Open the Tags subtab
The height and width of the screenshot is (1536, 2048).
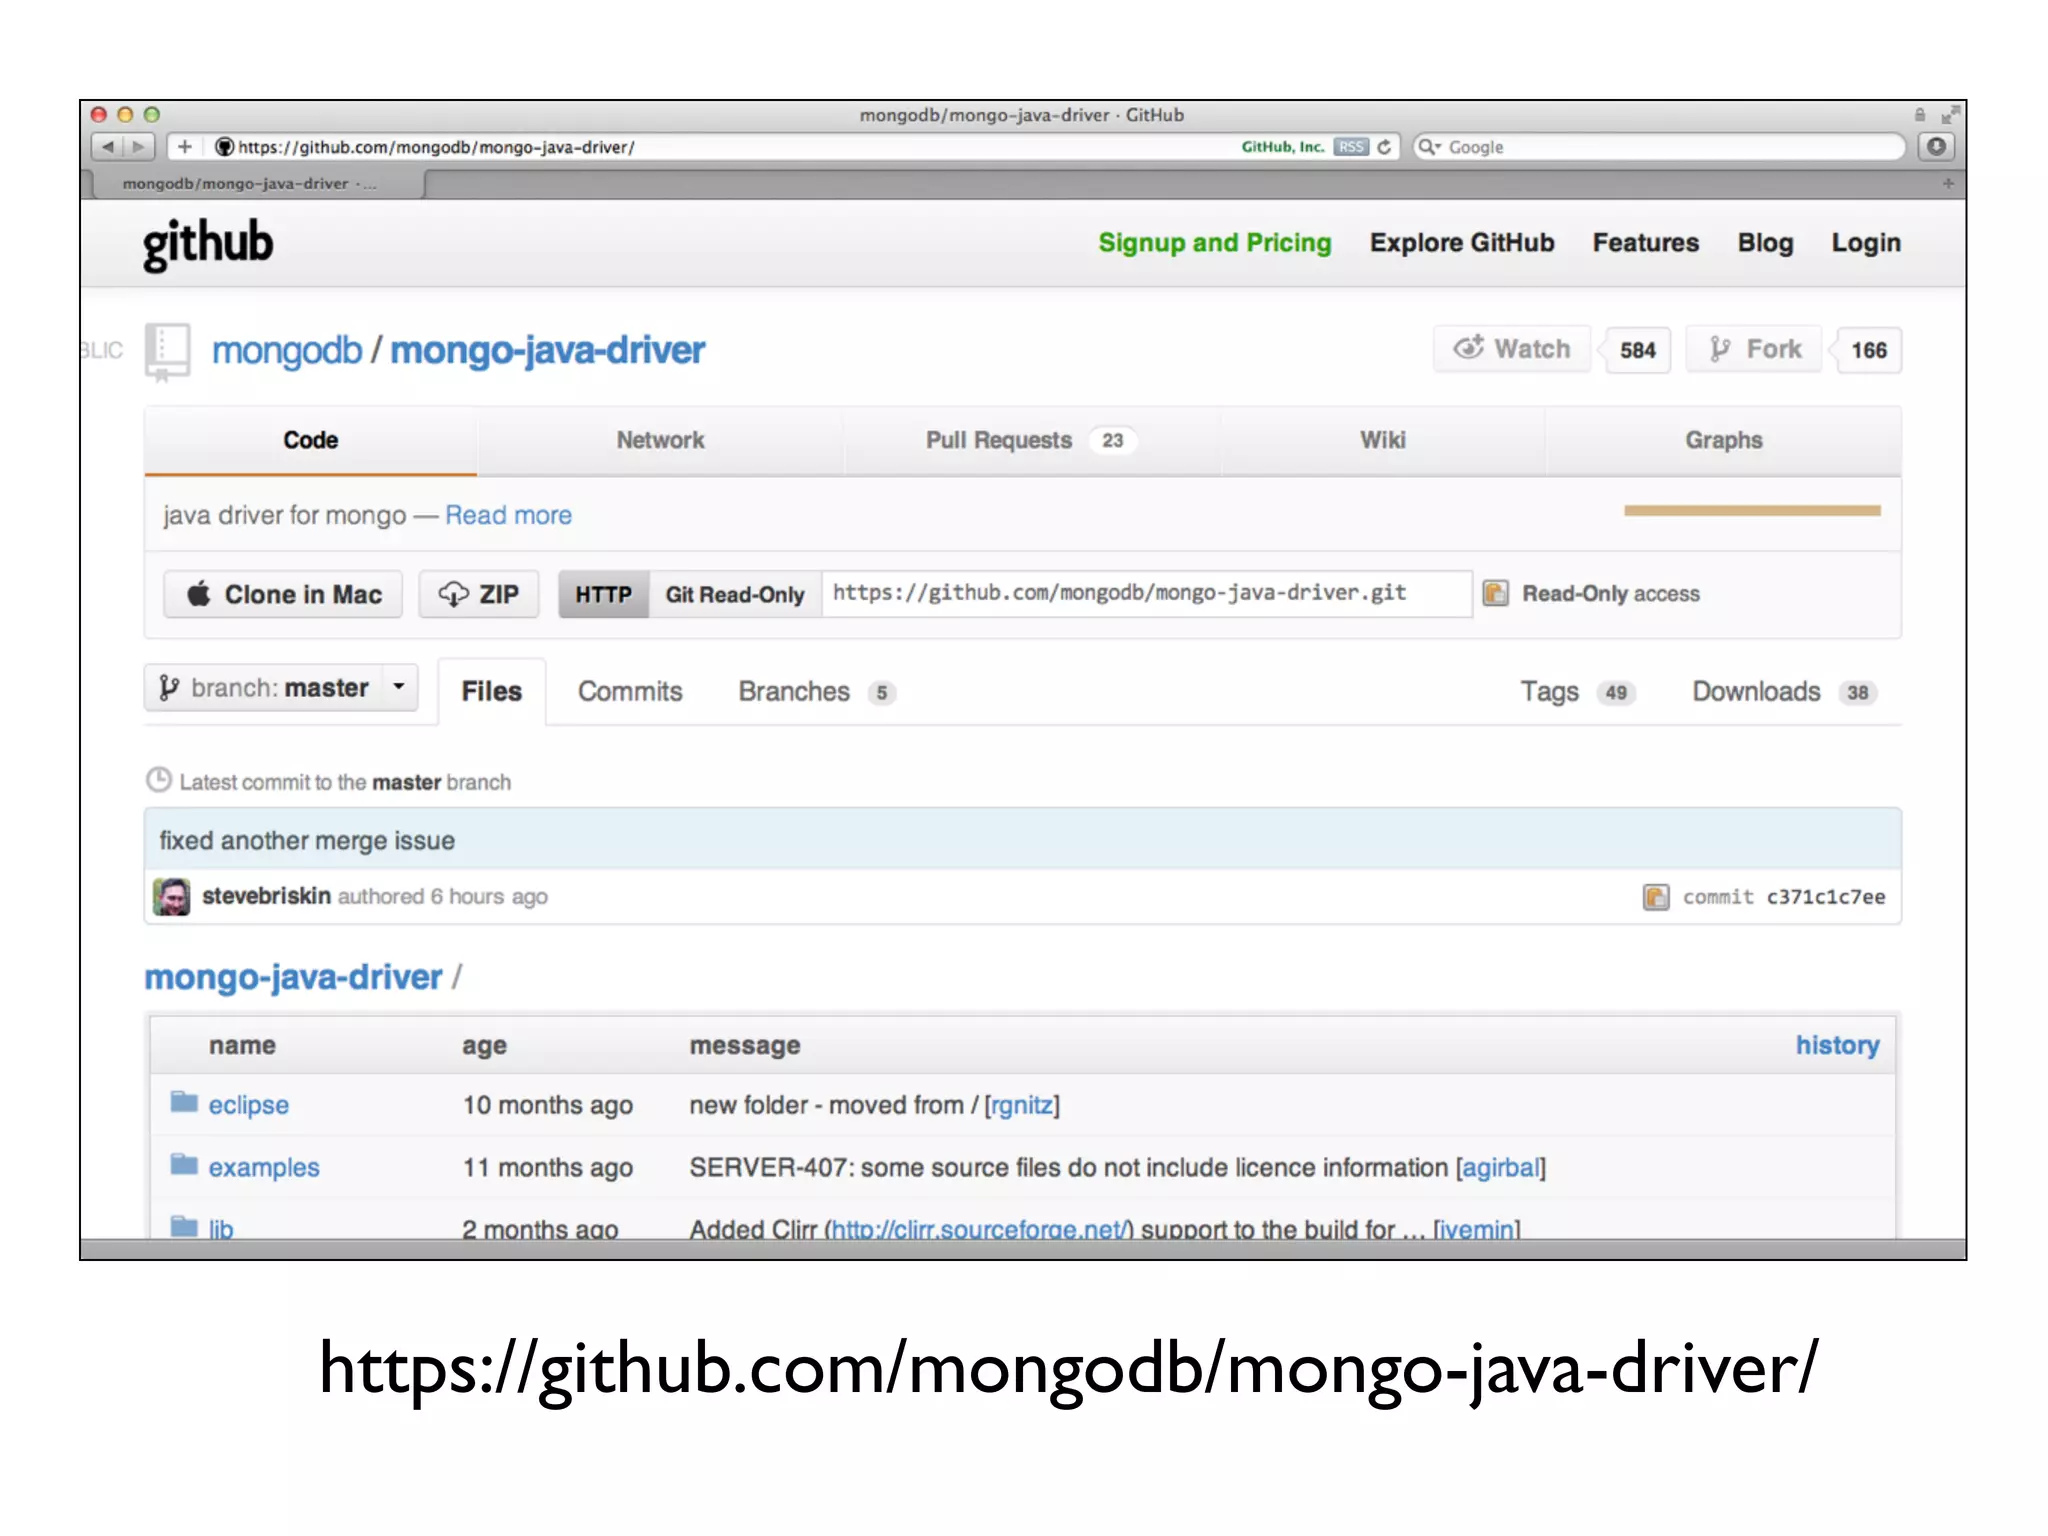pos(1578,692)
